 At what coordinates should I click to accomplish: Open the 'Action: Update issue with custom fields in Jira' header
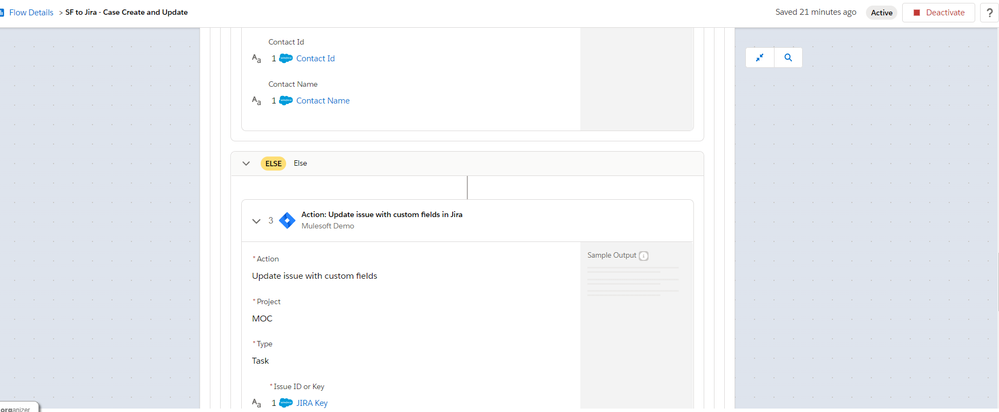click(x=382, y=215)
